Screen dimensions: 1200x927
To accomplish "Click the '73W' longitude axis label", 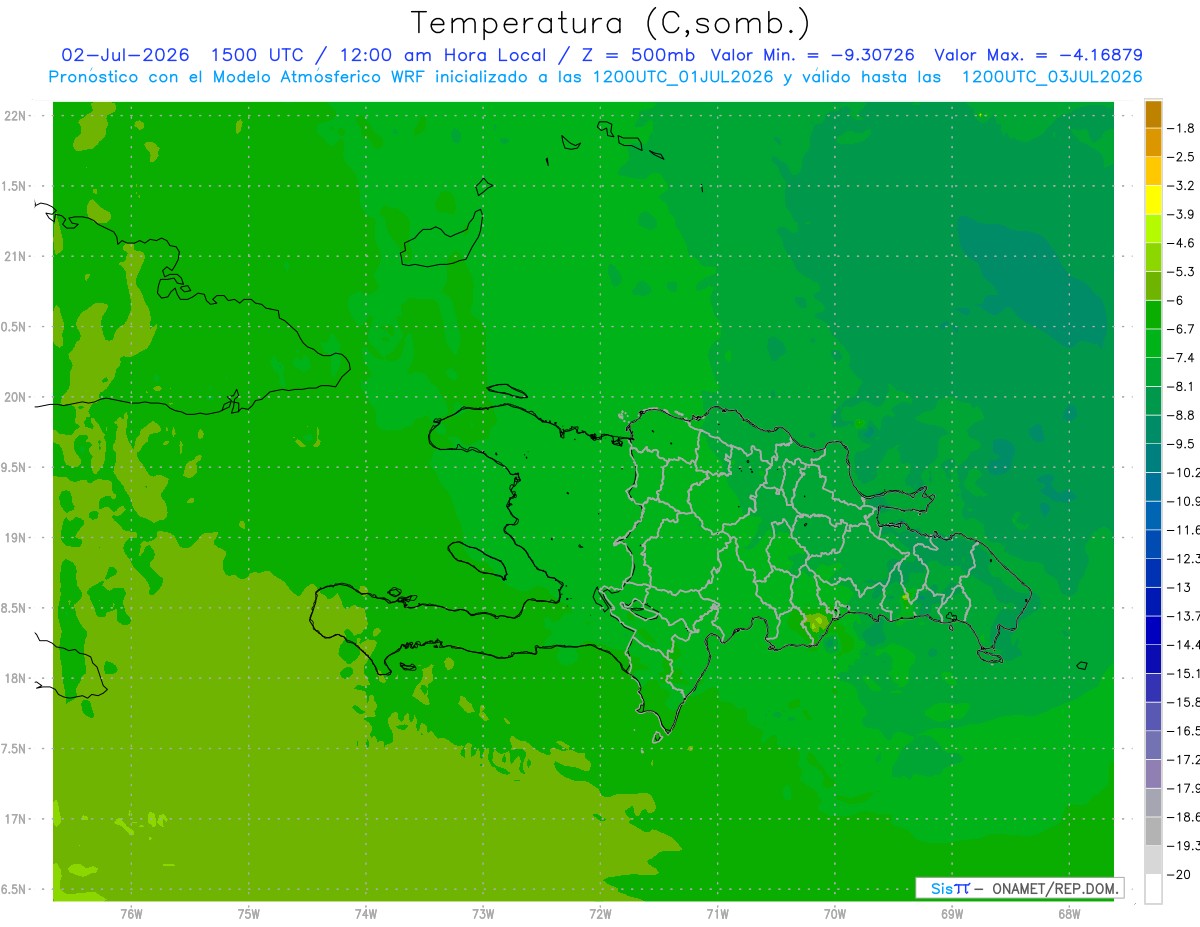I will (483, 914).
